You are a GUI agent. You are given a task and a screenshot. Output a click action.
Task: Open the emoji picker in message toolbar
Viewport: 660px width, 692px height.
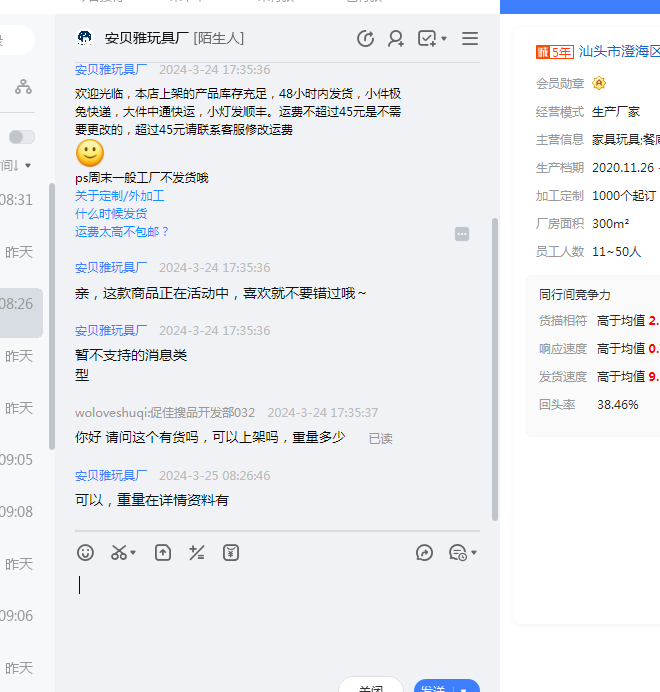86,553
